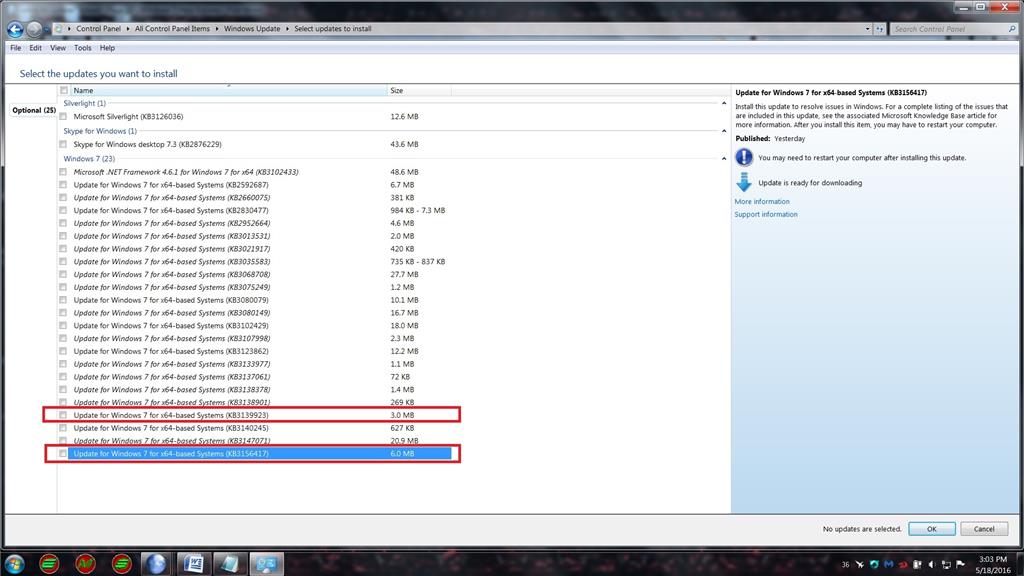Select the update row KB3013531

pos(260,236)
